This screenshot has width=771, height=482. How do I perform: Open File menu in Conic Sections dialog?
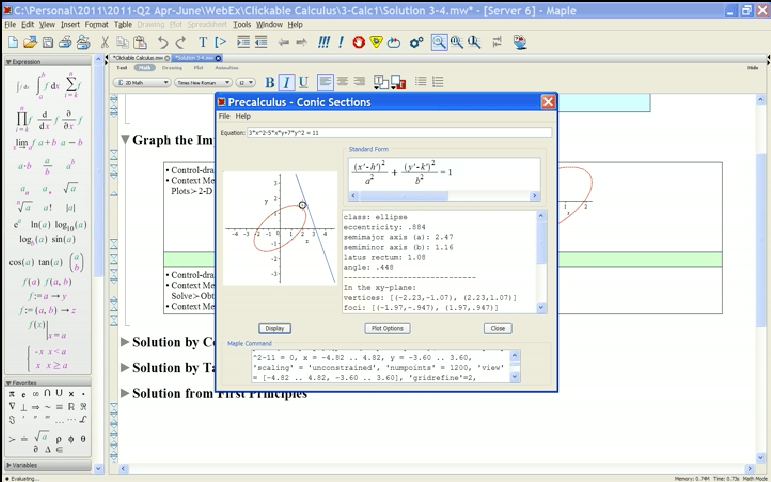coord(224,117)
